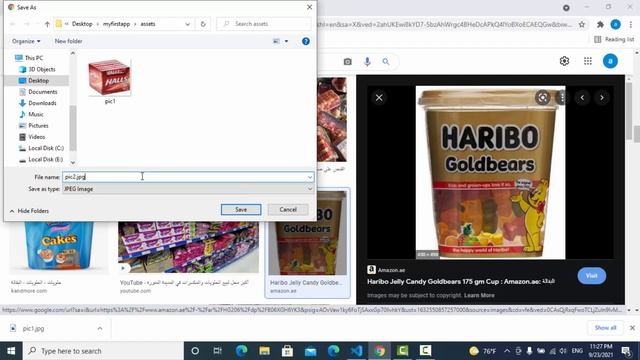Screen dimensions: 640x360
Task: Open search by image camera icon
Action: tap(347, 62)
